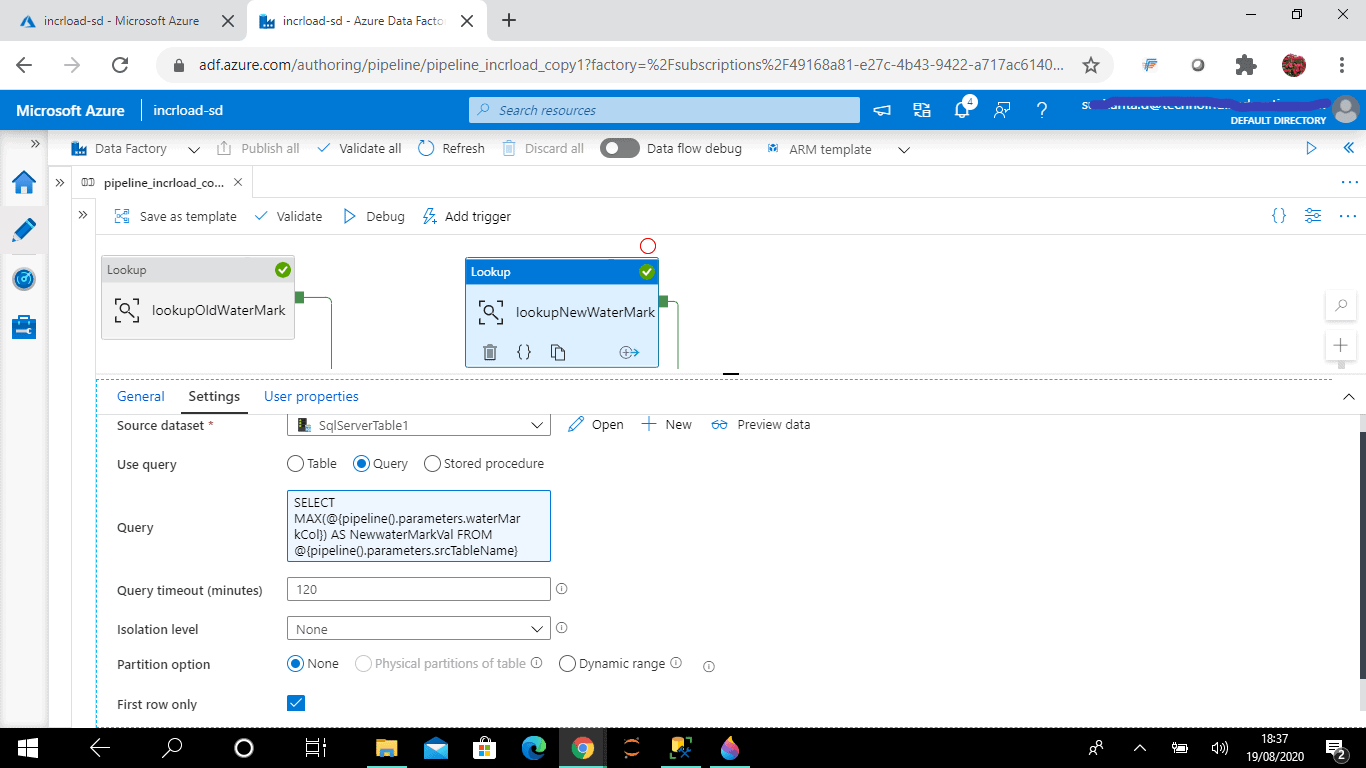The image size is (1366, 768).
Task: Open pipeline code view braces icon top right
Action: click(x=1278, y=215)
